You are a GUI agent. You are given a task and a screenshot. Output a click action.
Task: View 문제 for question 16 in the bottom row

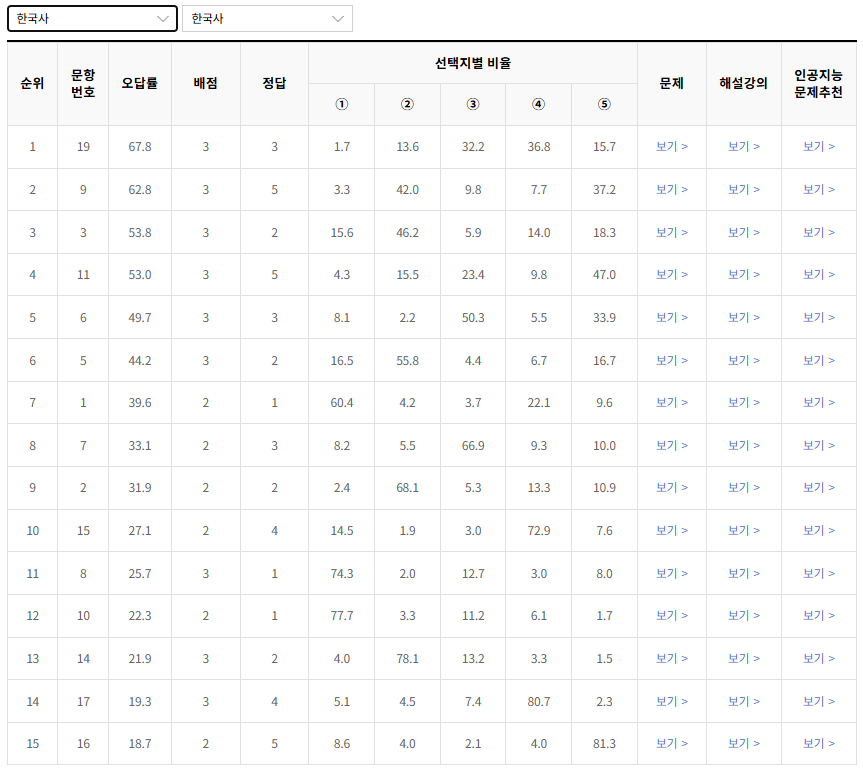pos(672,743)
